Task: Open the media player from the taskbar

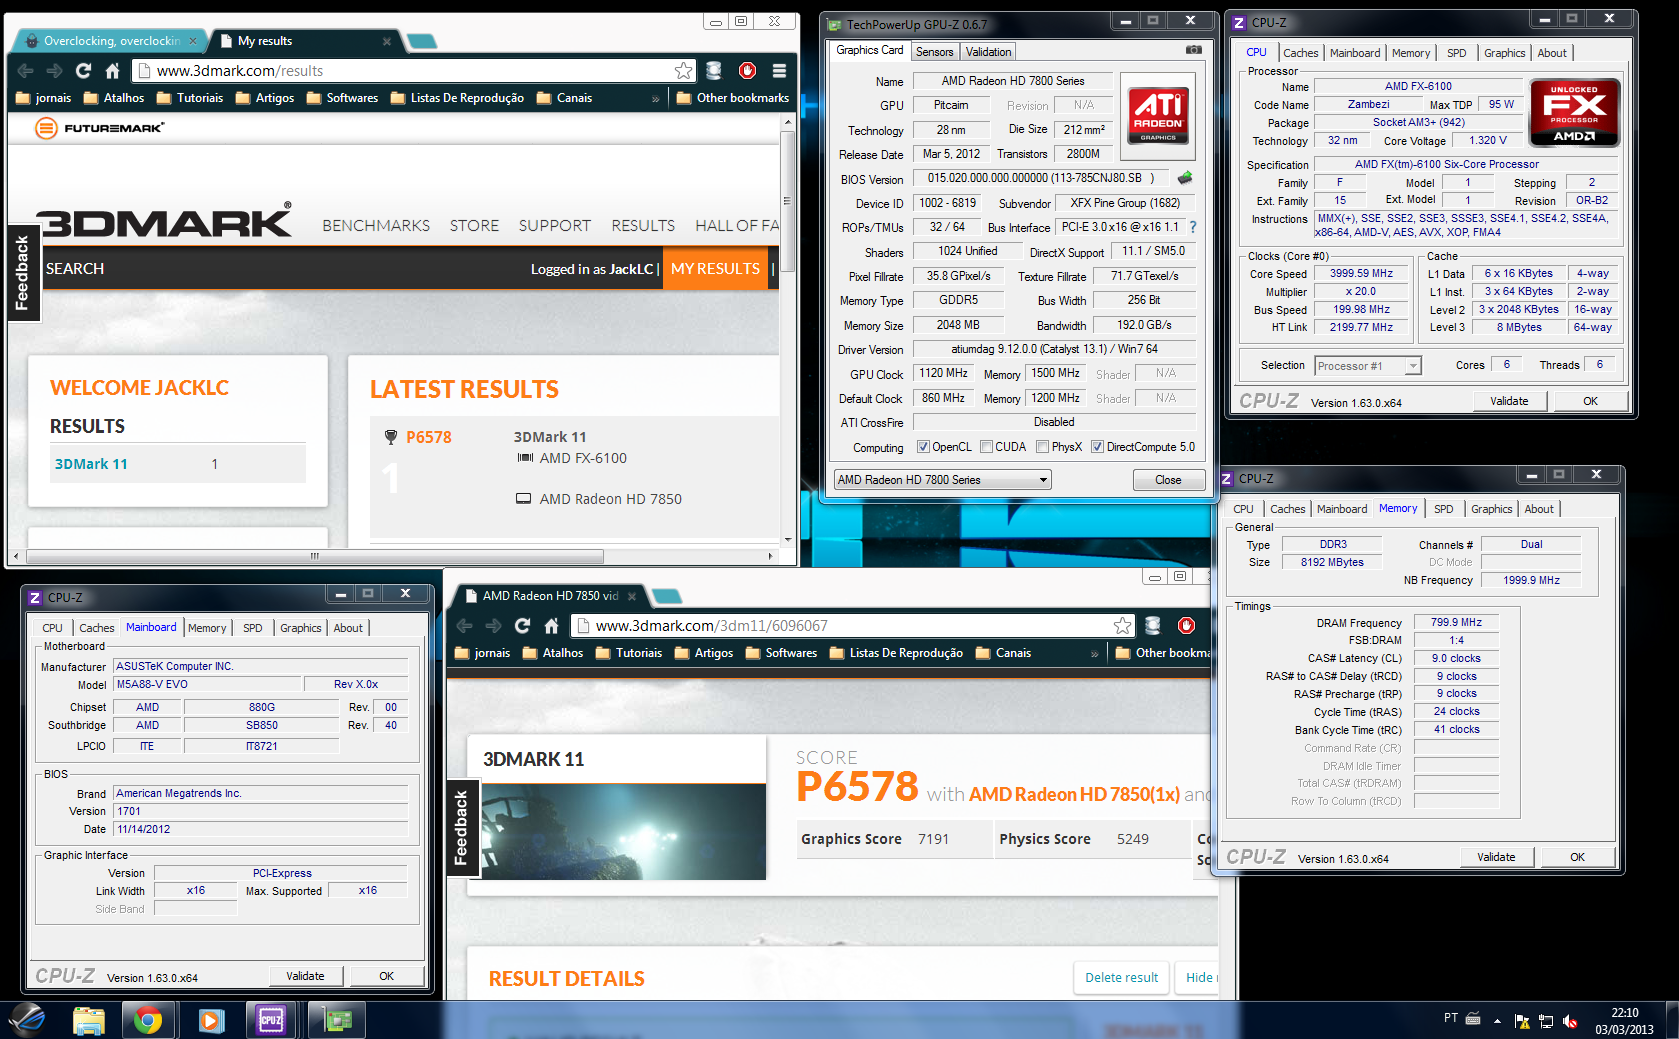Action: click(x=210, y=1021)
